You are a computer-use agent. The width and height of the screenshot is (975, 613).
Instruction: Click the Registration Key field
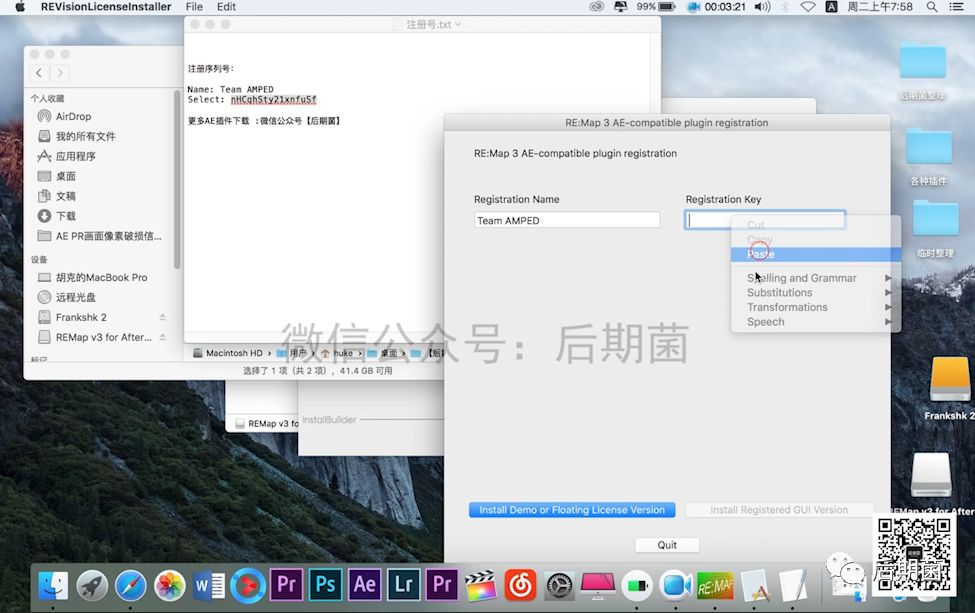(765, 219)
